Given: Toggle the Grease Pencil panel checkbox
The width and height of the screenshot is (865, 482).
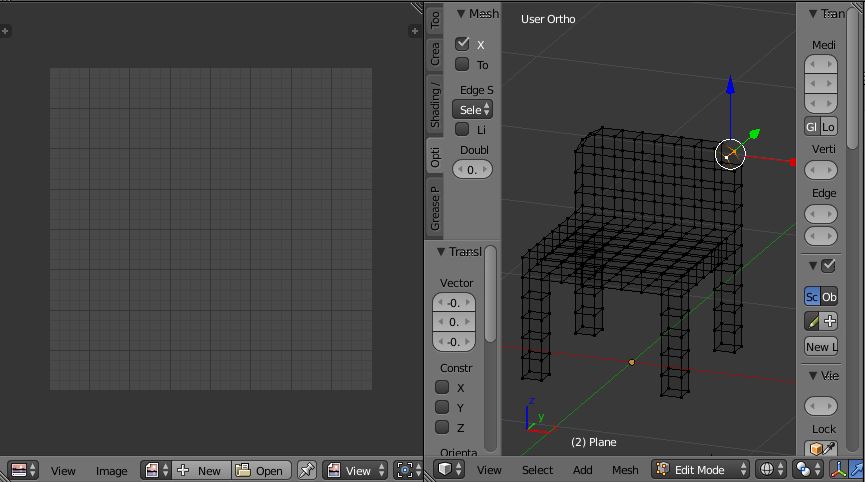Looking at the screenshot, I should (x=828, y=266).
